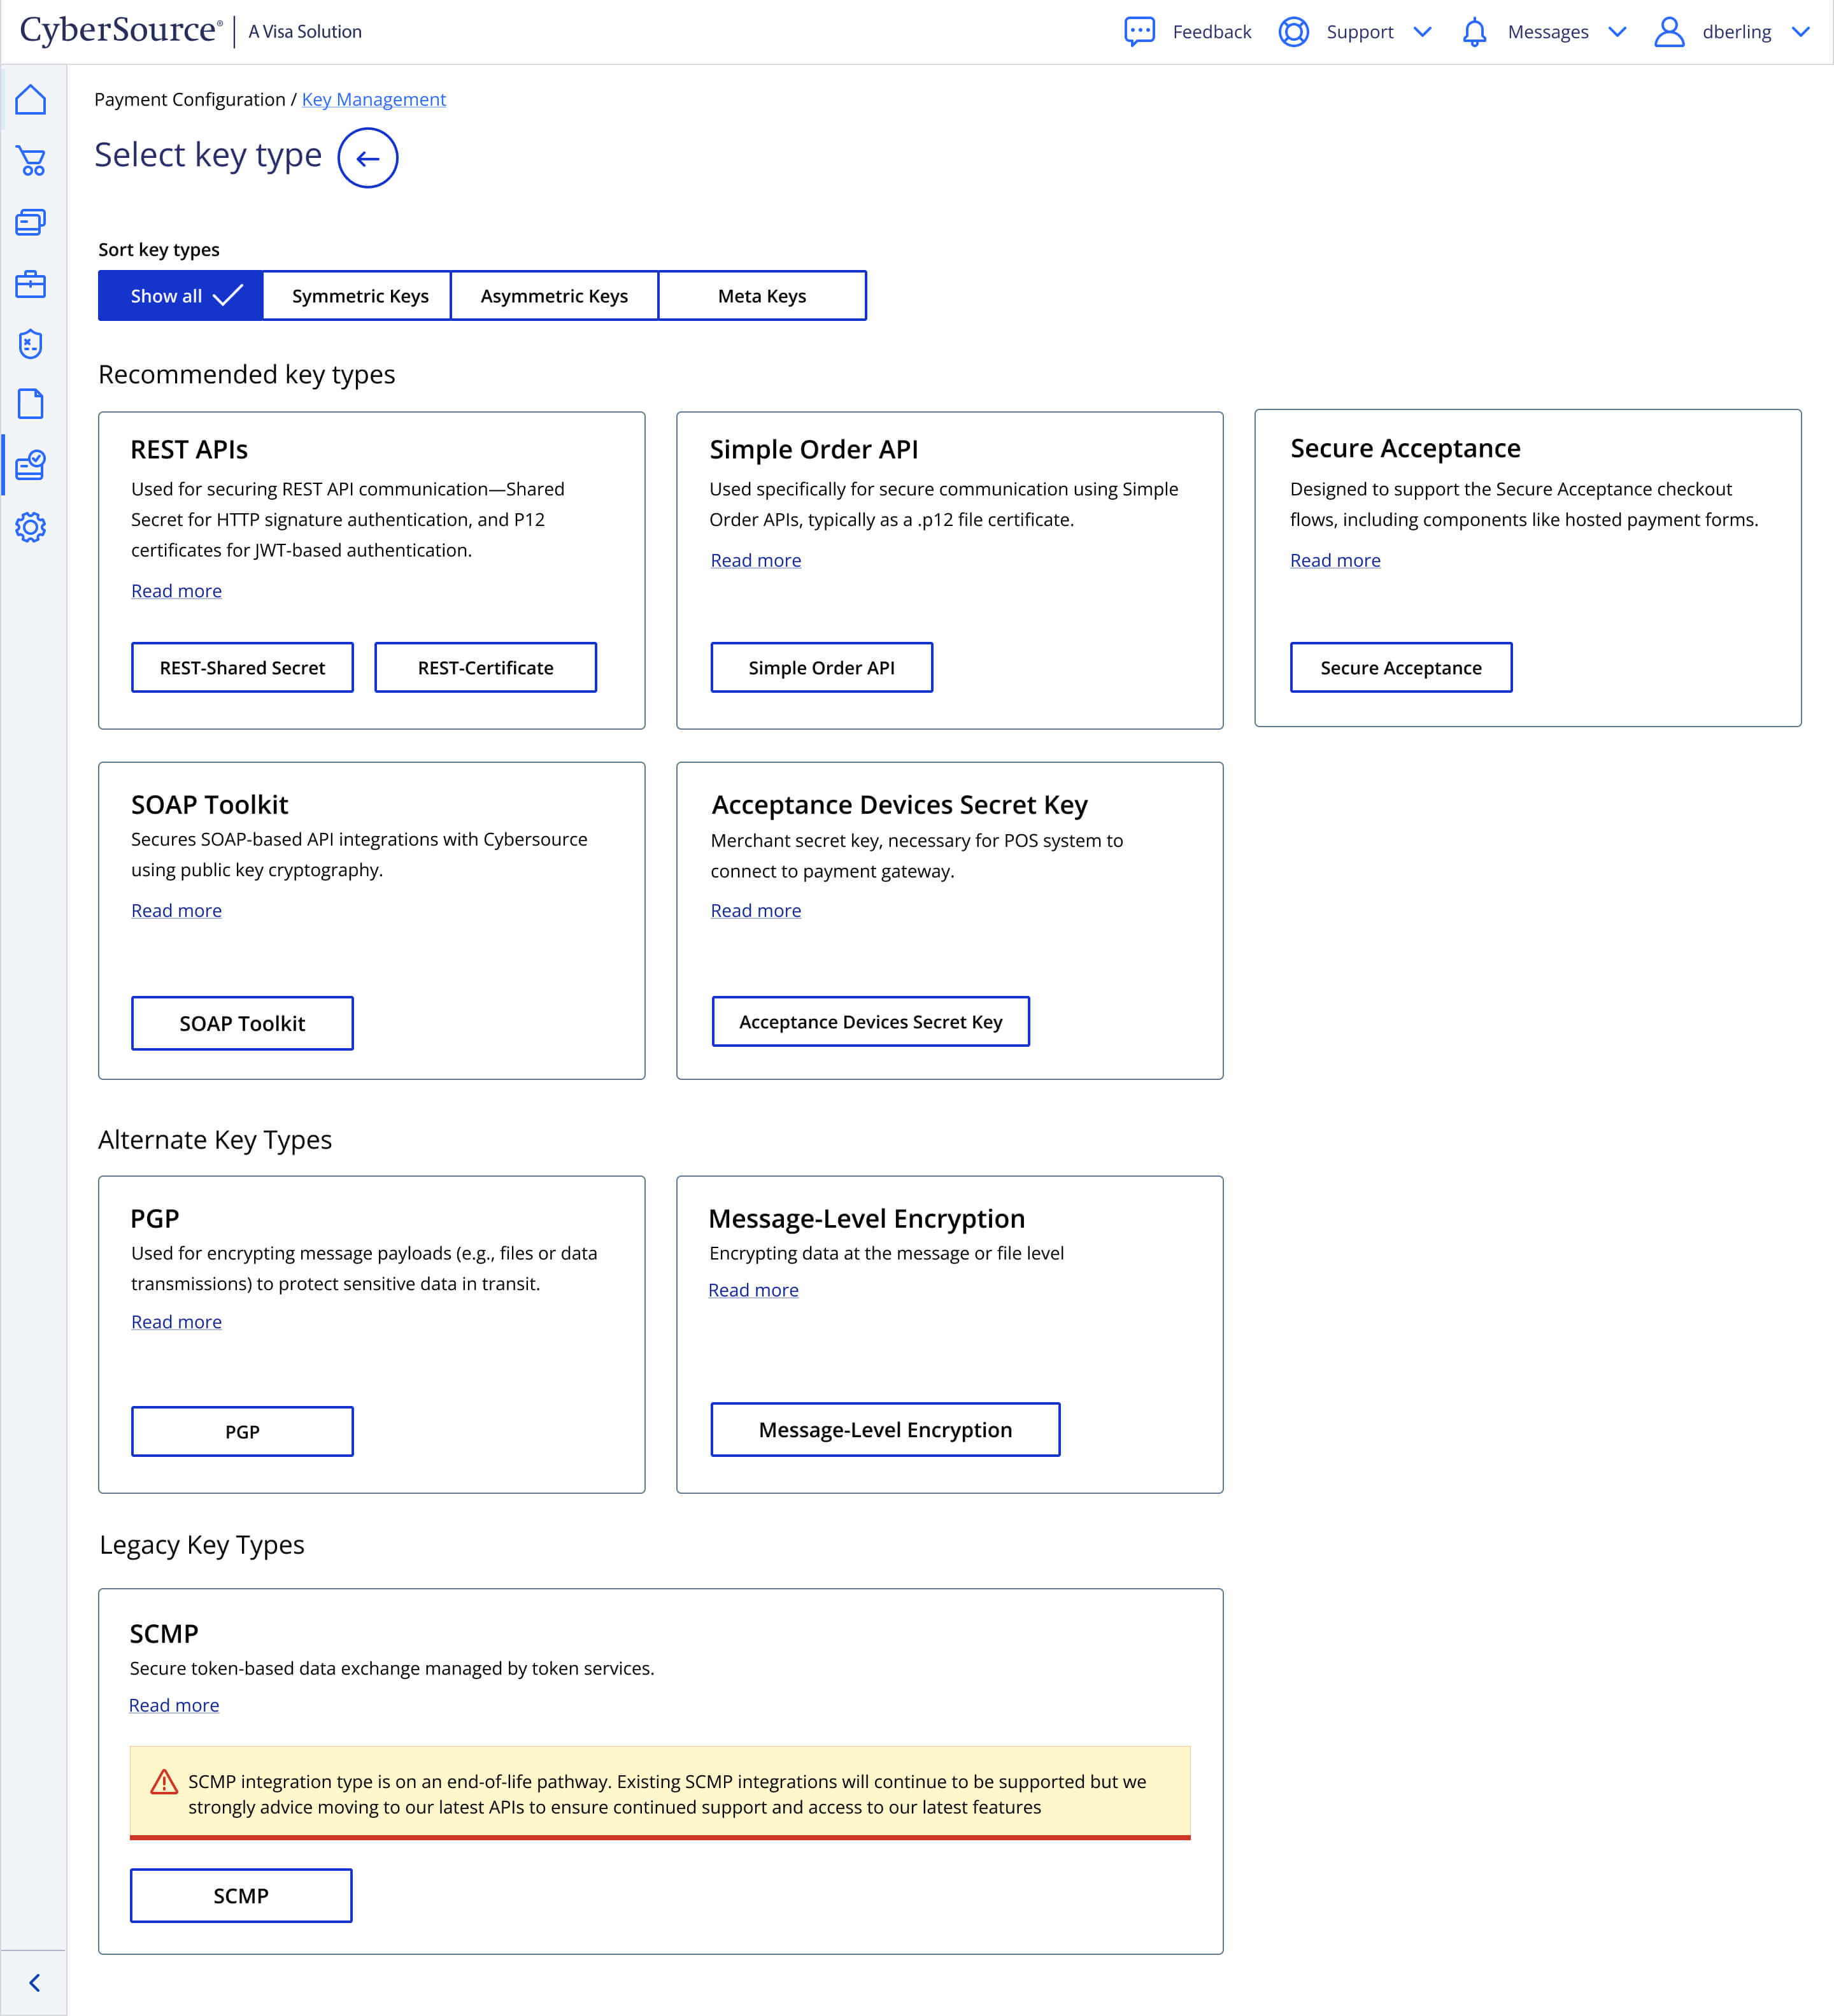Filter by Asymmetric Keys
The image size is (1834, 2016).
pyautogui.click(x=554, y=296)
